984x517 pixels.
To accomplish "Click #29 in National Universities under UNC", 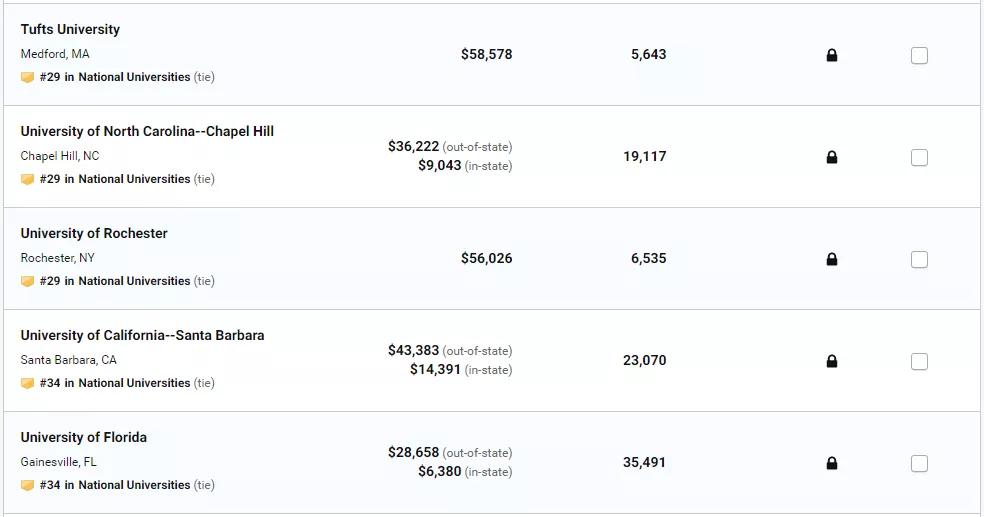I will point(115,179).
